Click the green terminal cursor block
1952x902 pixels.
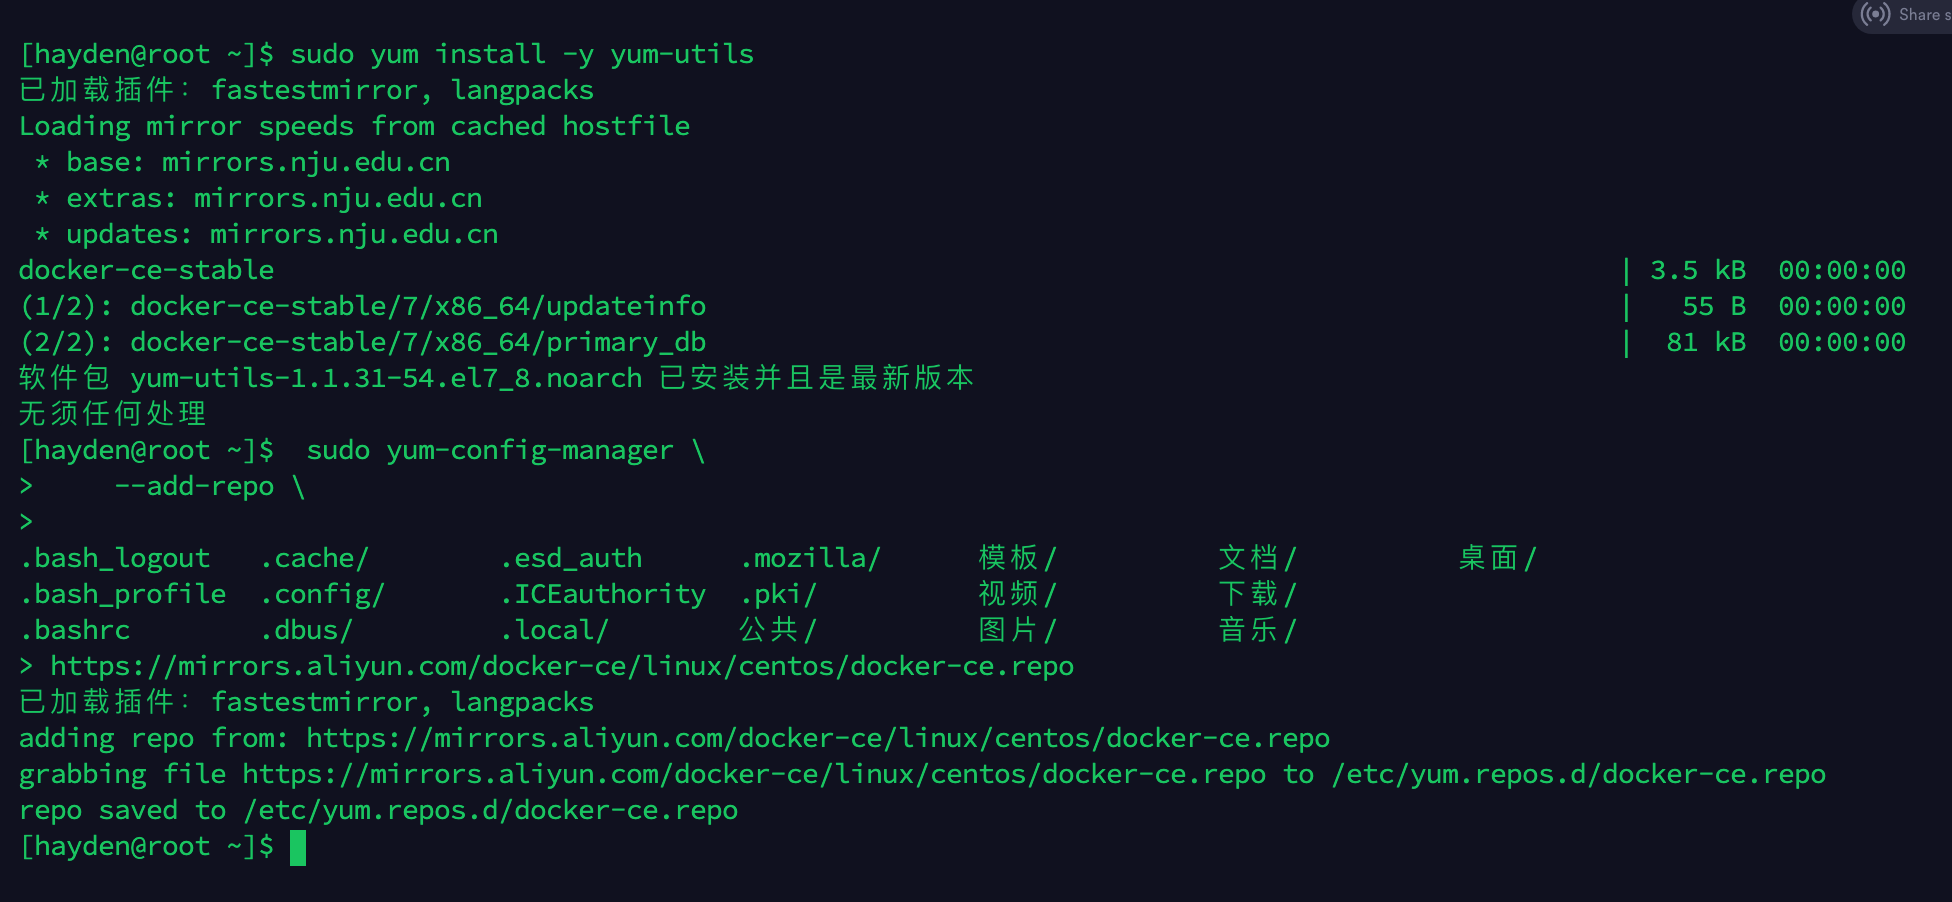click(x=298, y=847)
